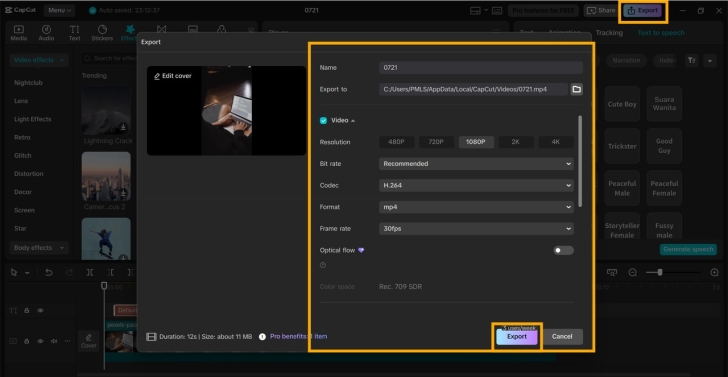Image resolution: width=728 pixels, height=377 pixels.
Task: Click Pro features for FREE
Action: 543,10
